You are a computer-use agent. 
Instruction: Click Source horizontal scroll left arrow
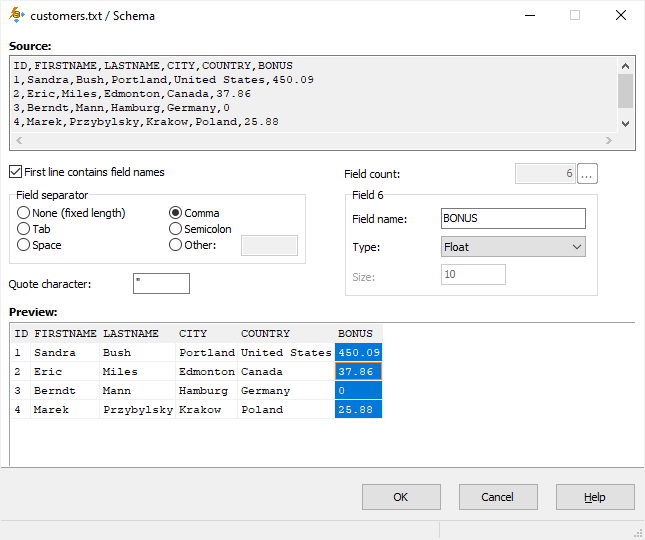click(19, 141)
